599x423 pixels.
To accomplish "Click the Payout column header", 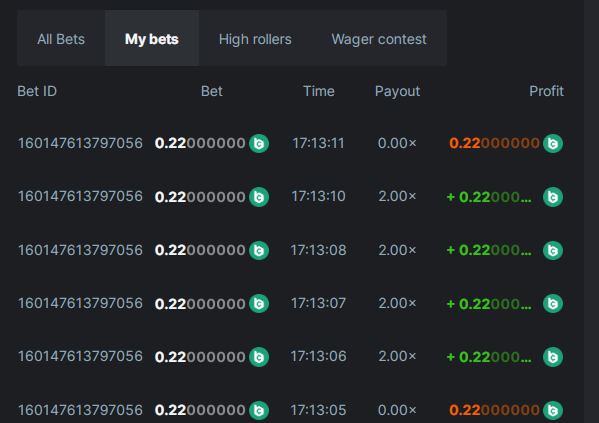I will tap(397, 92).
